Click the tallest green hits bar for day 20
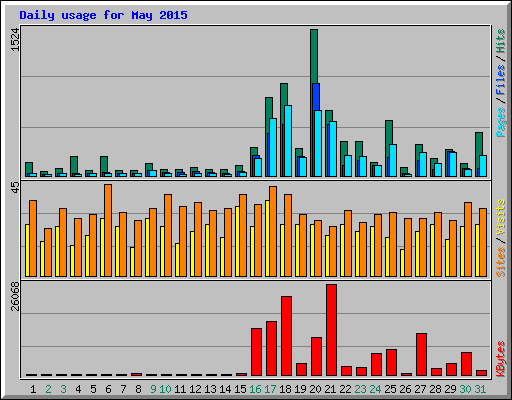 [x=314, y=57]
